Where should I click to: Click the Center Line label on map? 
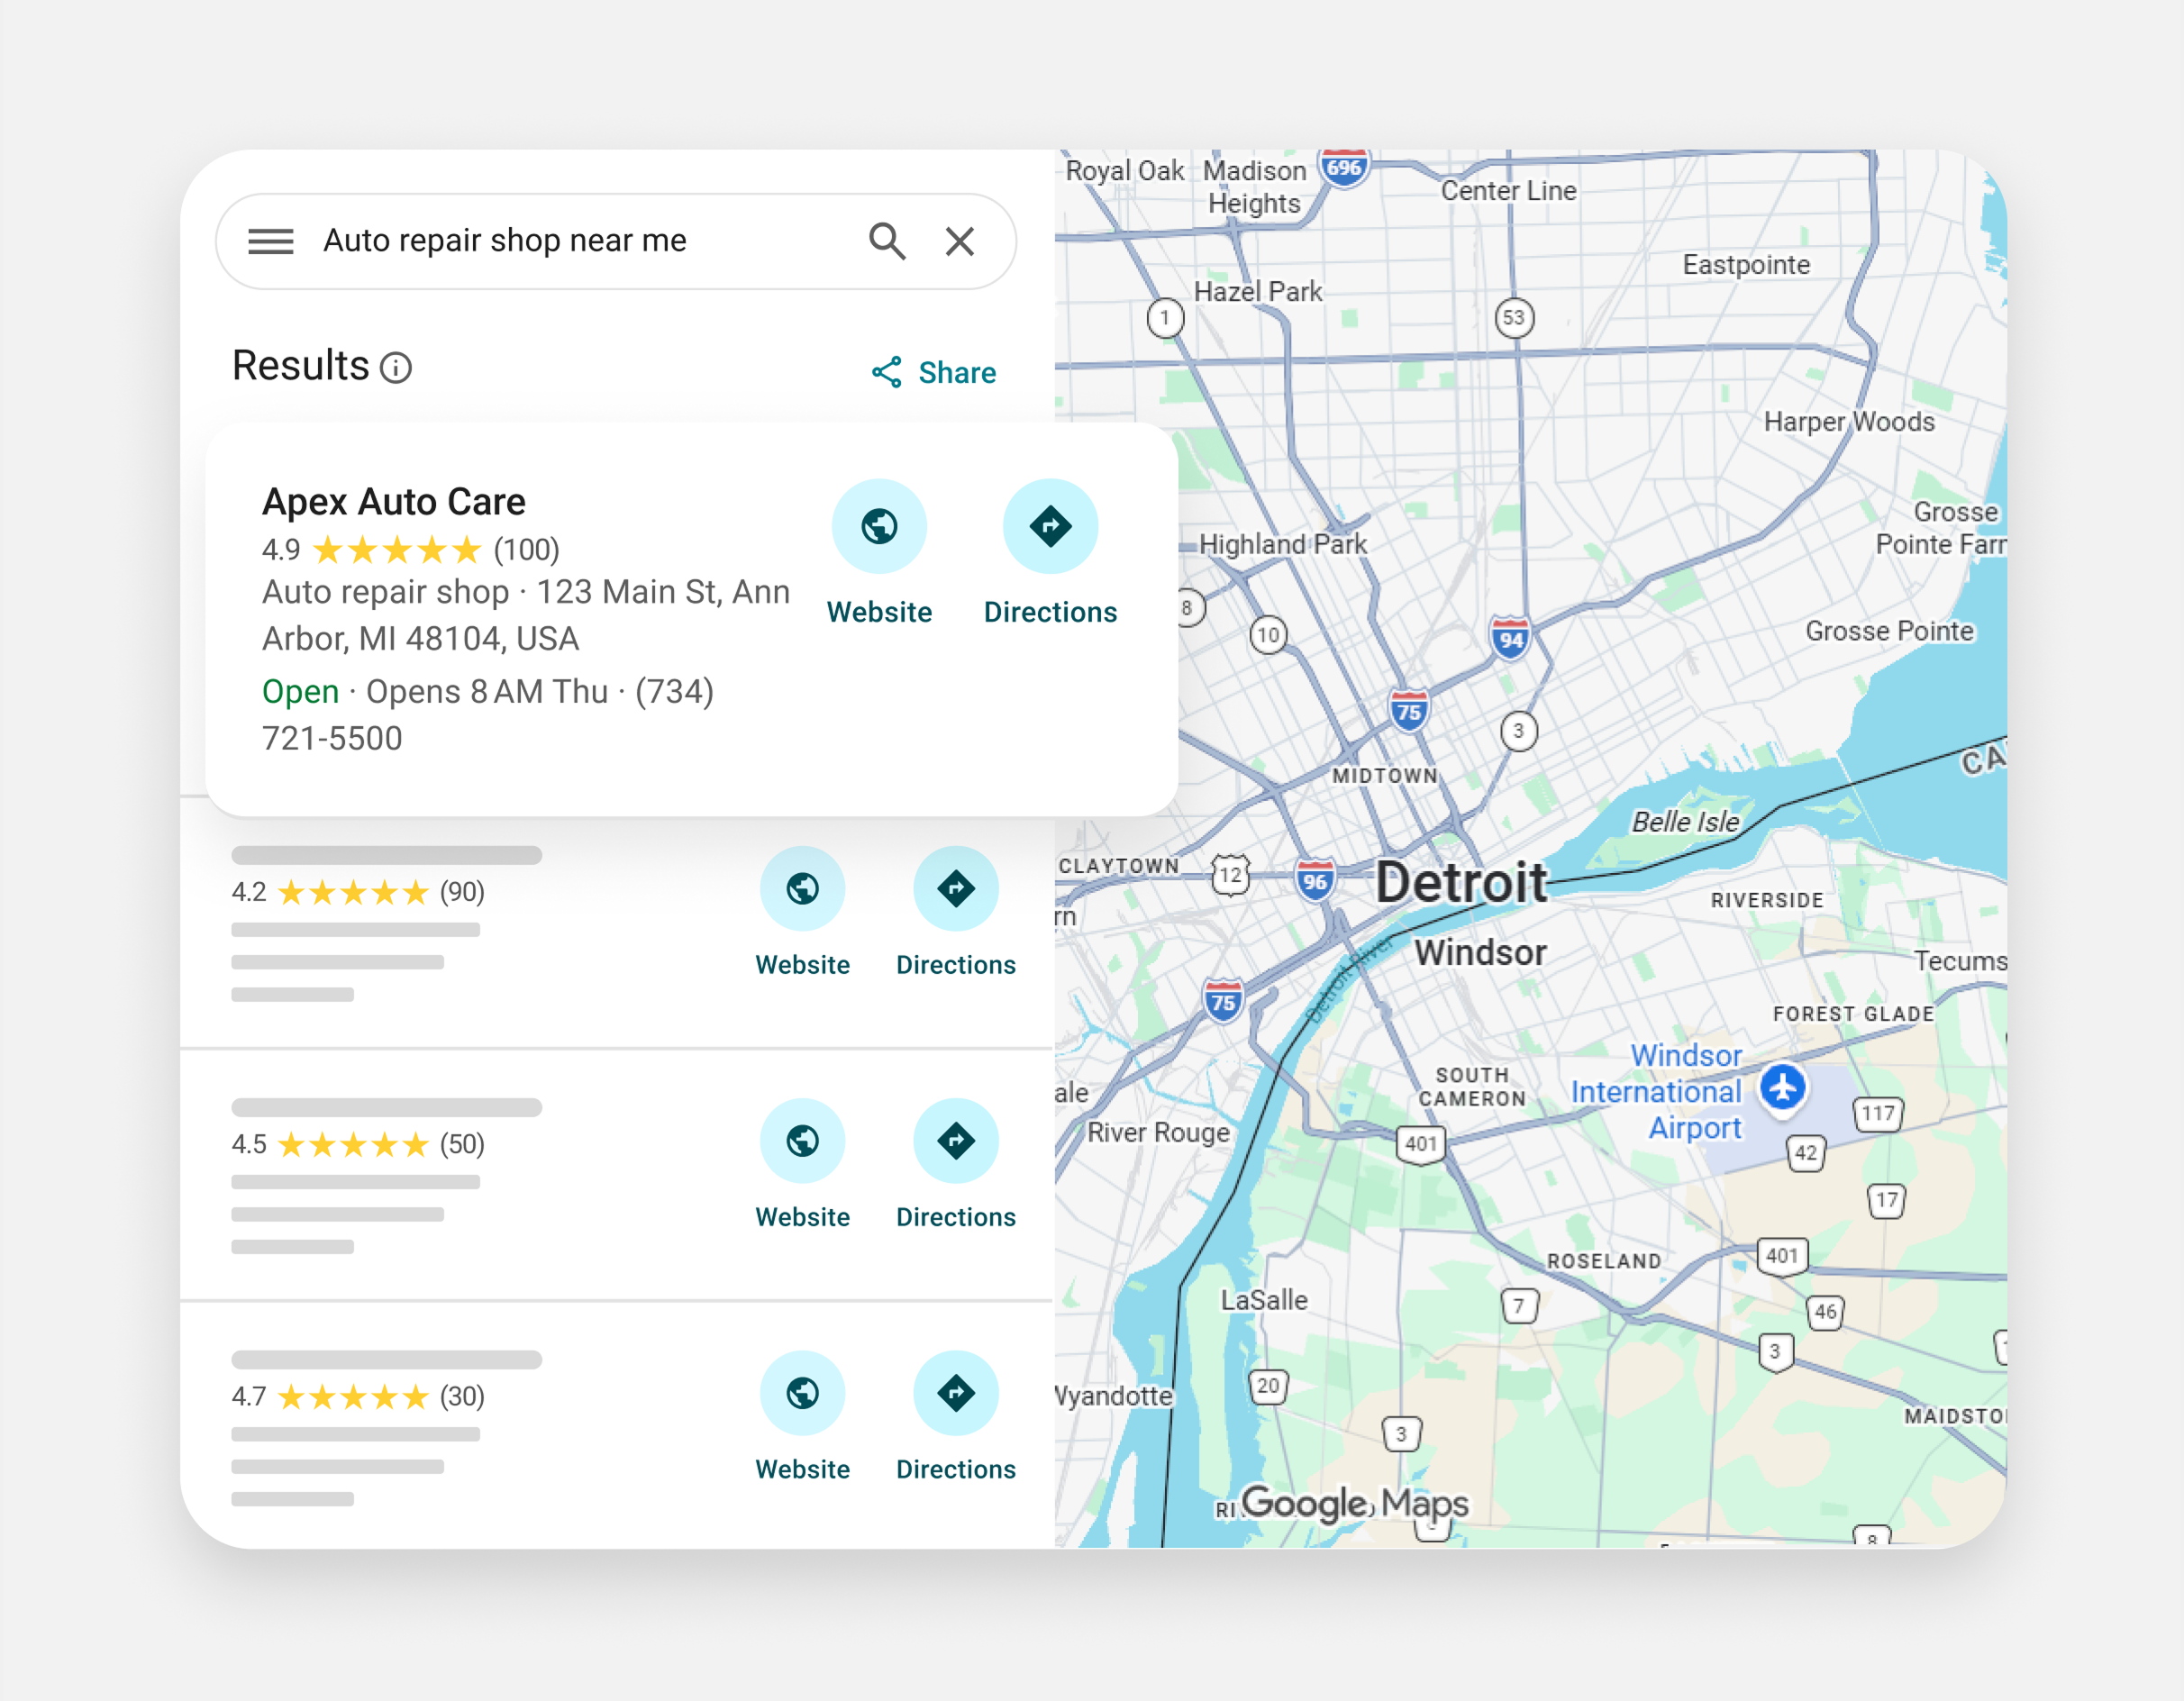(x=1508, y=191)
